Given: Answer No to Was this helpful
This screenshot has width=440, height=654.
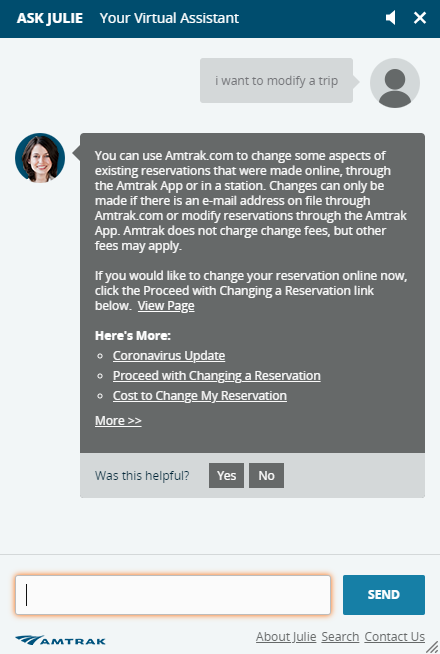Looking at the screenshot, I should [267, 475].
